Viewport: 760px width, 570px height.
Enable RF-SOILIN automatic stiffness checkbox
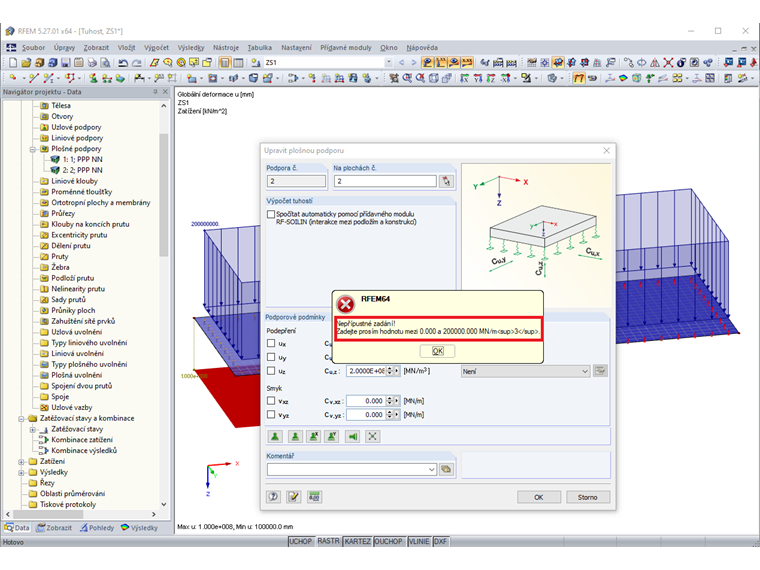(x=271, y=214)
